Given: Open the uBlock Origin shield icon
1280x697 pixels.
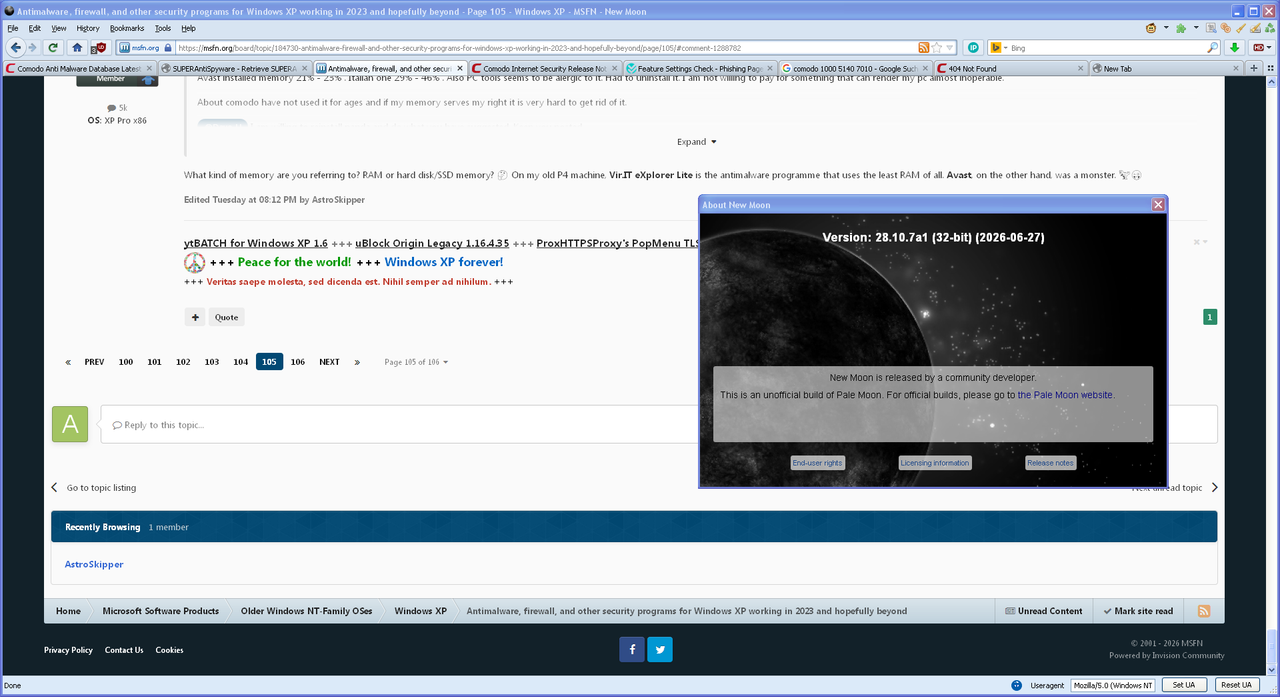Looking at the screenshot, I should pyautogui.click(x=99, y=47).
